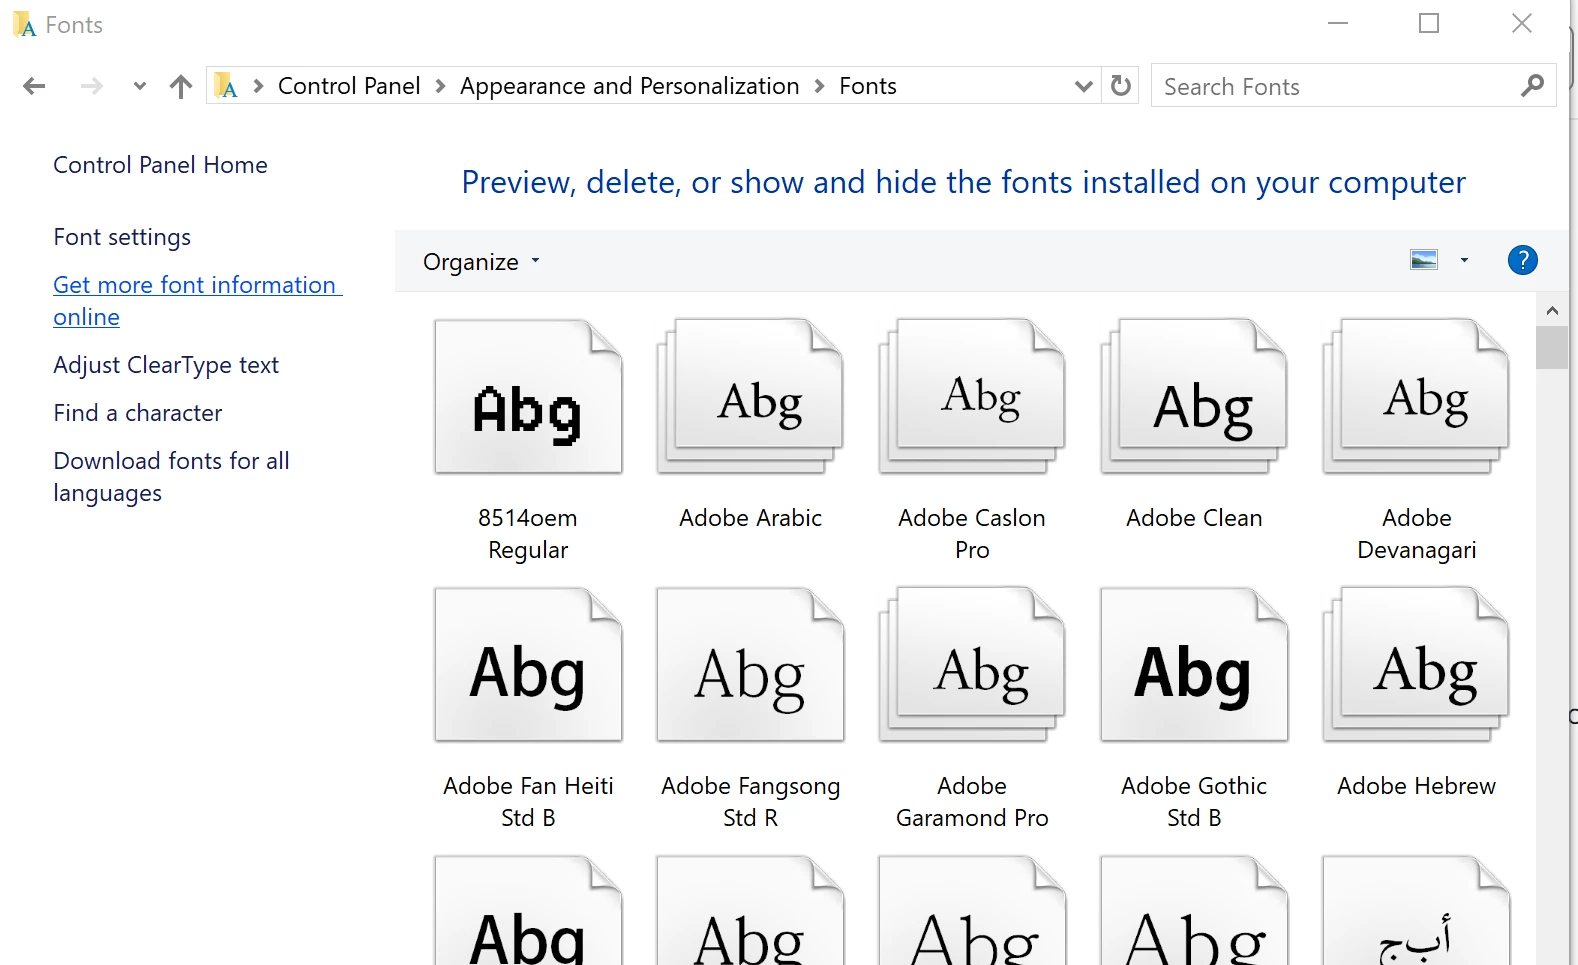Viewport: 1578px width, 965px height.
Task: Select the Adobe Caslon Pro font icon
Action: (972, 397)
